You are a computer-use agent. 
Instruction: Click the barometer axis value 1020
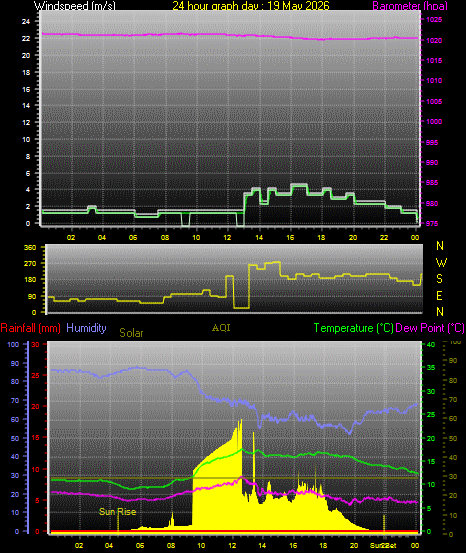point(434,41)
